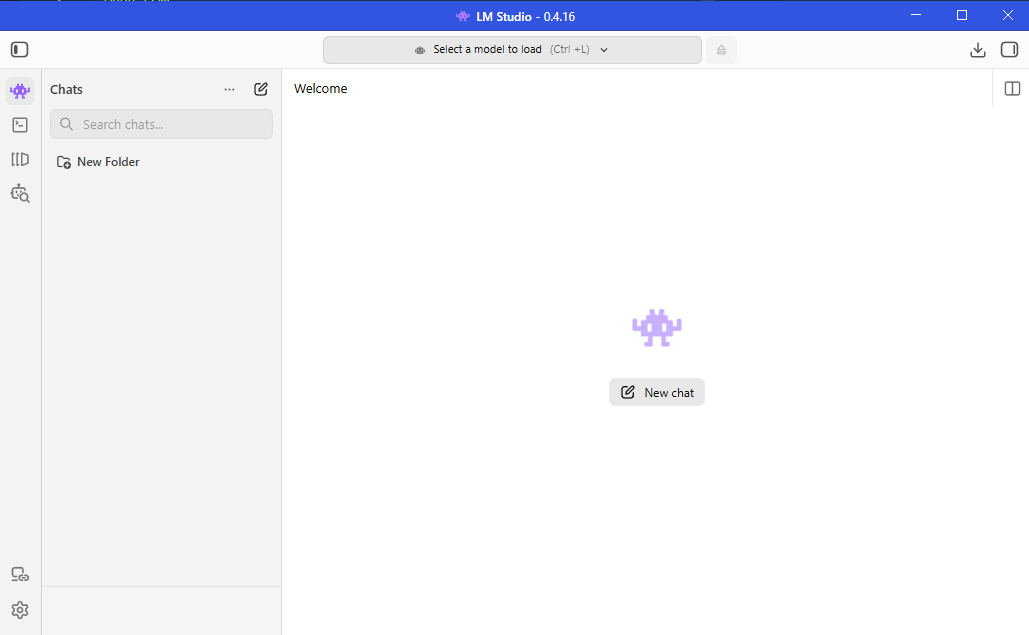1029x635 pixels.
Task: Click into the Search chats field
Action: coord(161,124)
